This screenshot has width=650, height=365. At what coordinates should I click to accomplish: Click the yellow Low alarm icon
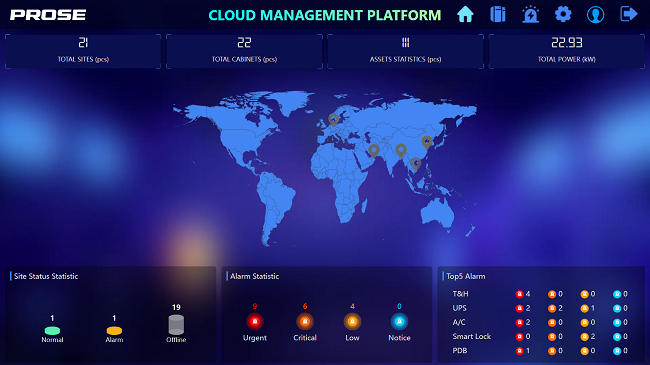point(352,321)
